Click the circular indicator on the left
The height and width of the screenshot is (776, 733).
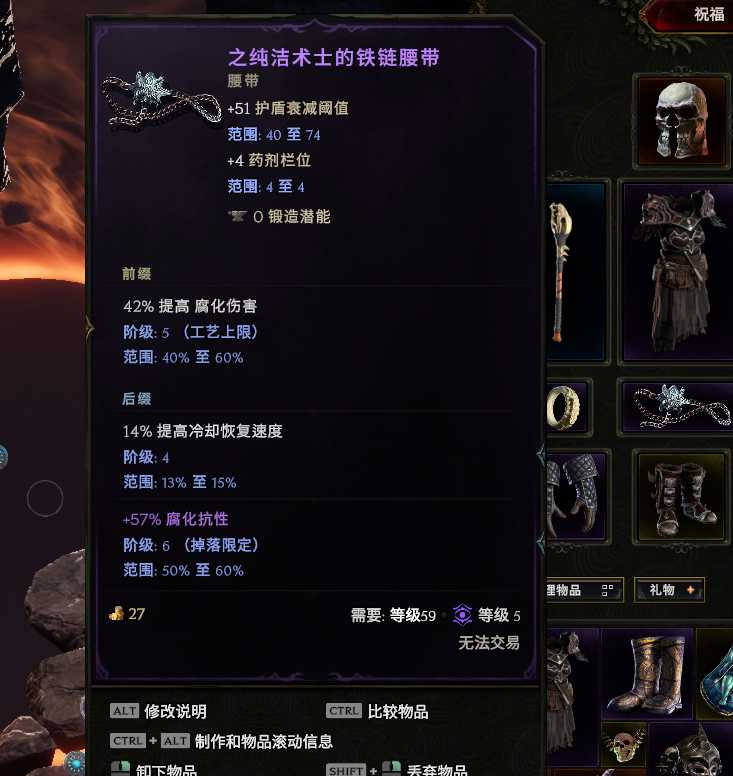tap(45, 498)
